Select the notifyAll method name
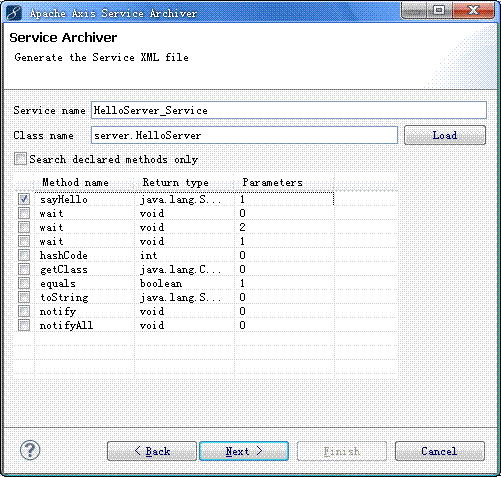Screen dimensions: 501x477 point(66,325)
